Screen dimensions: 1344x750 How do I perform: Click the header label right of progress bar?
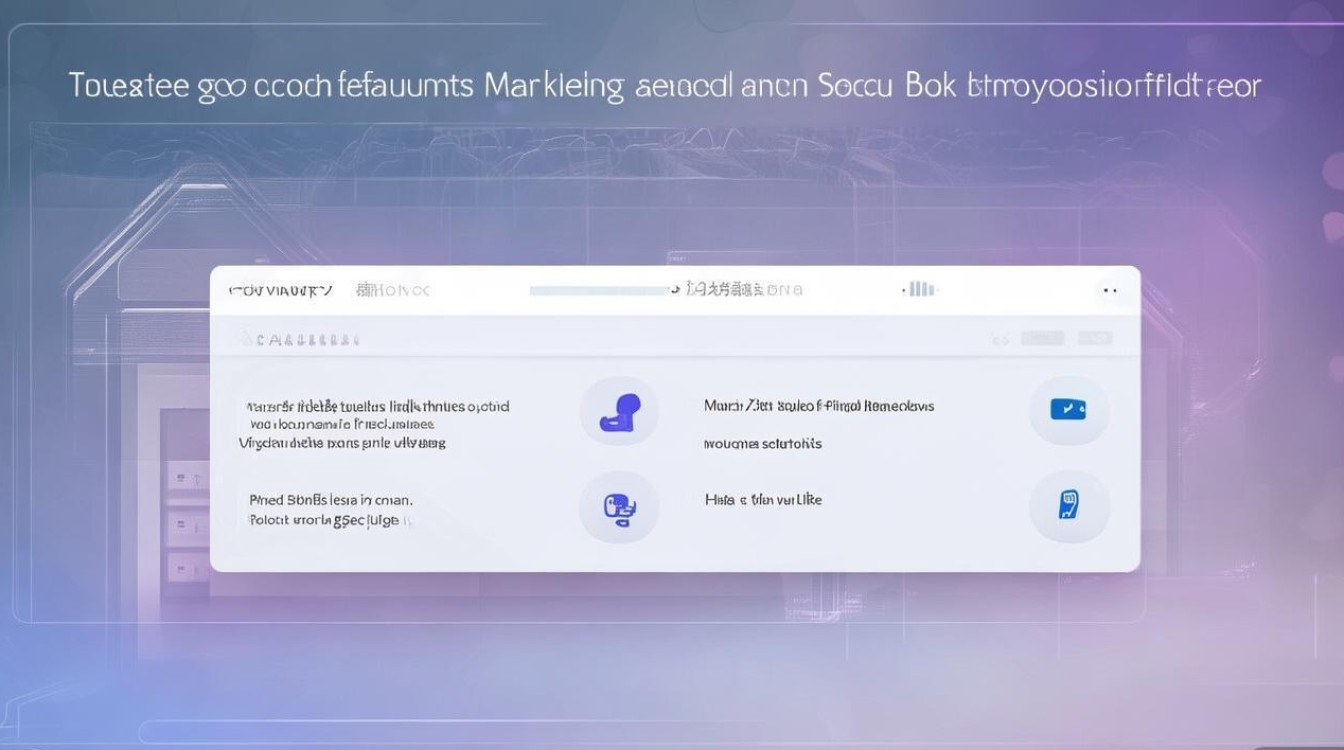(x=742, y=291)
